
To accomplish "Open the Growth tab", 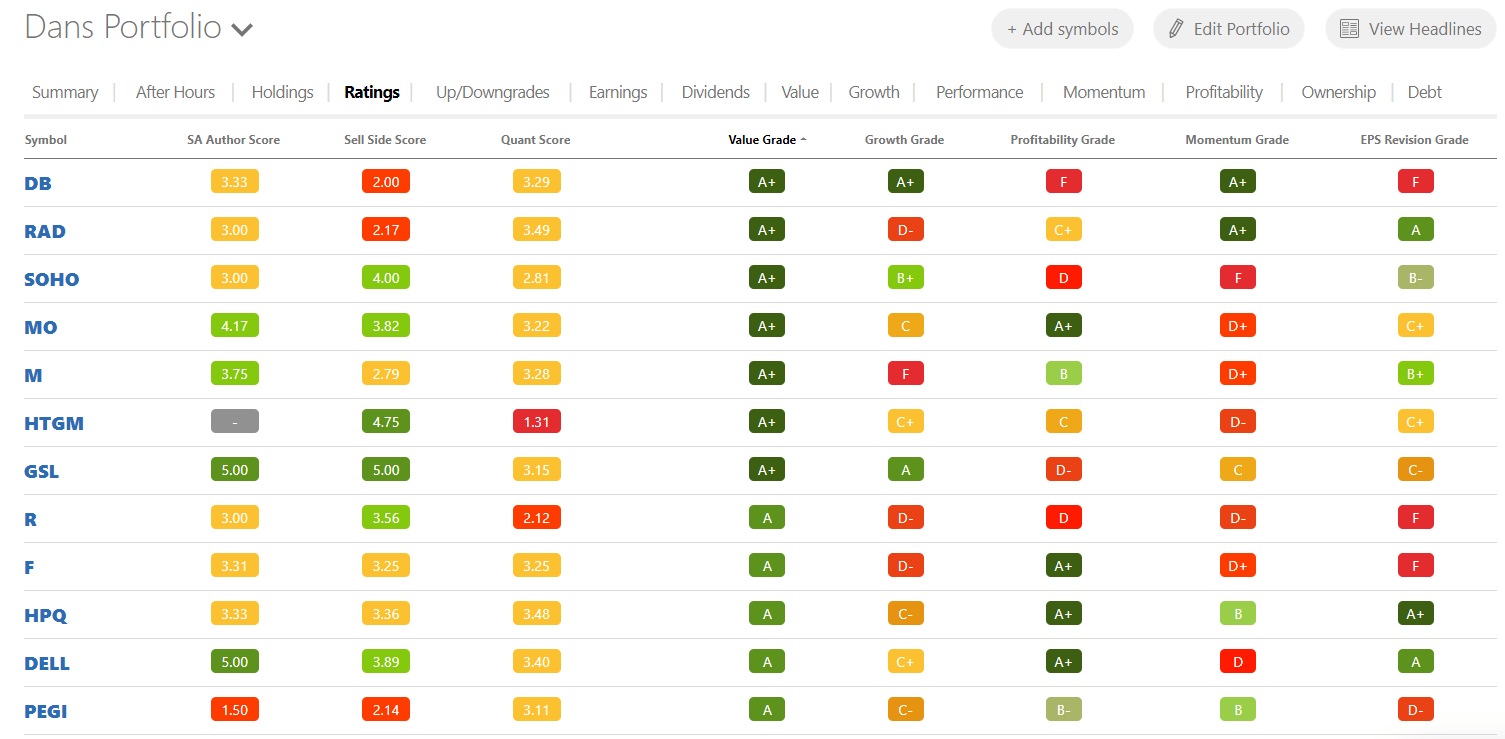I will click(x=874, y=92).
